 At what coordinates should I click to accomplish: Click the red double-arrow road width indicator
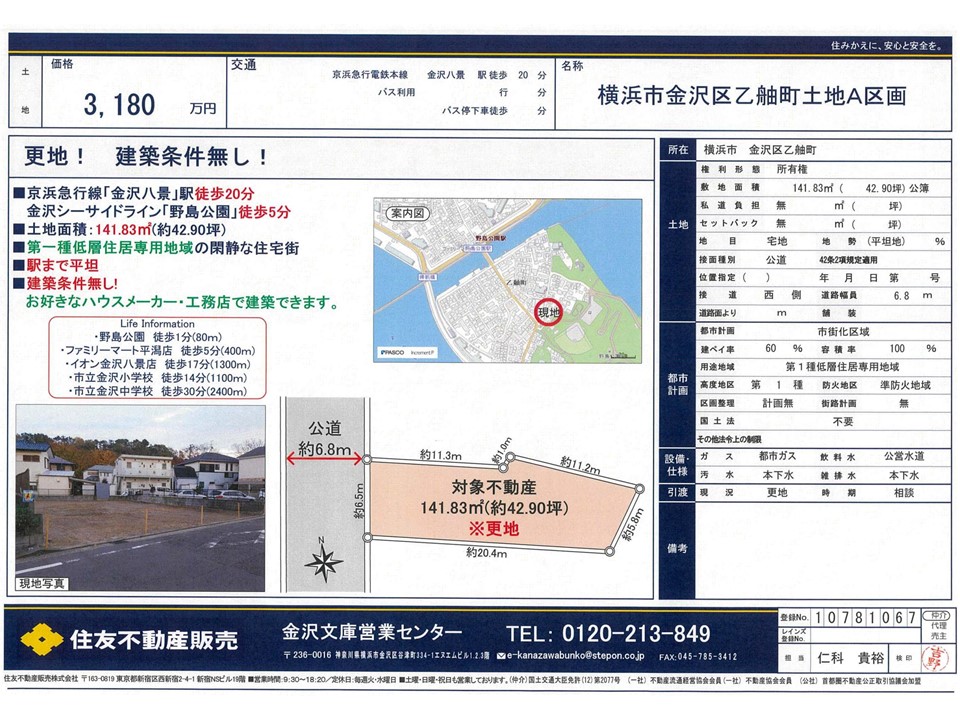pyautogui.click(x=323, y=458)
